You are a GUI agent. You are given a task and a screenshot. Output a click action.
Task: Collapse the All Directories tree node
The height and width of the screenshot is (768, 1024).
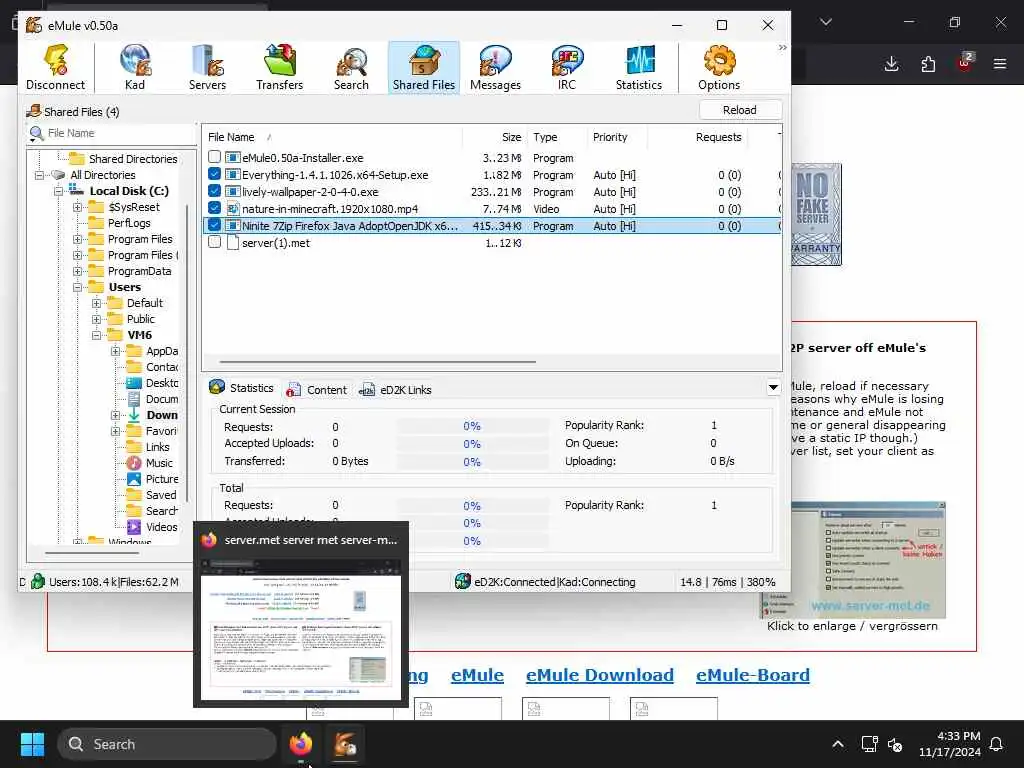pyautogui.click(x=39, y=175)
